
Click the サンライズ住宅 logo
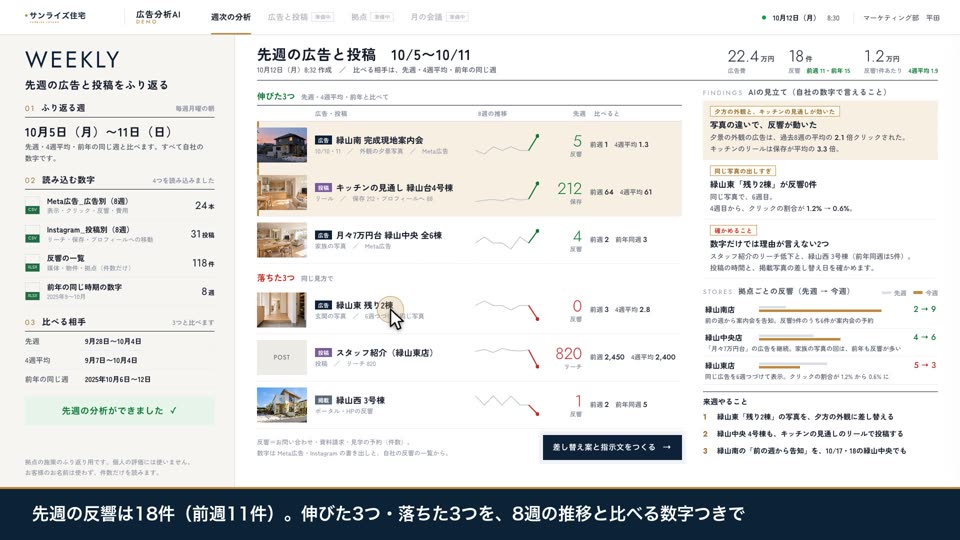56,17
